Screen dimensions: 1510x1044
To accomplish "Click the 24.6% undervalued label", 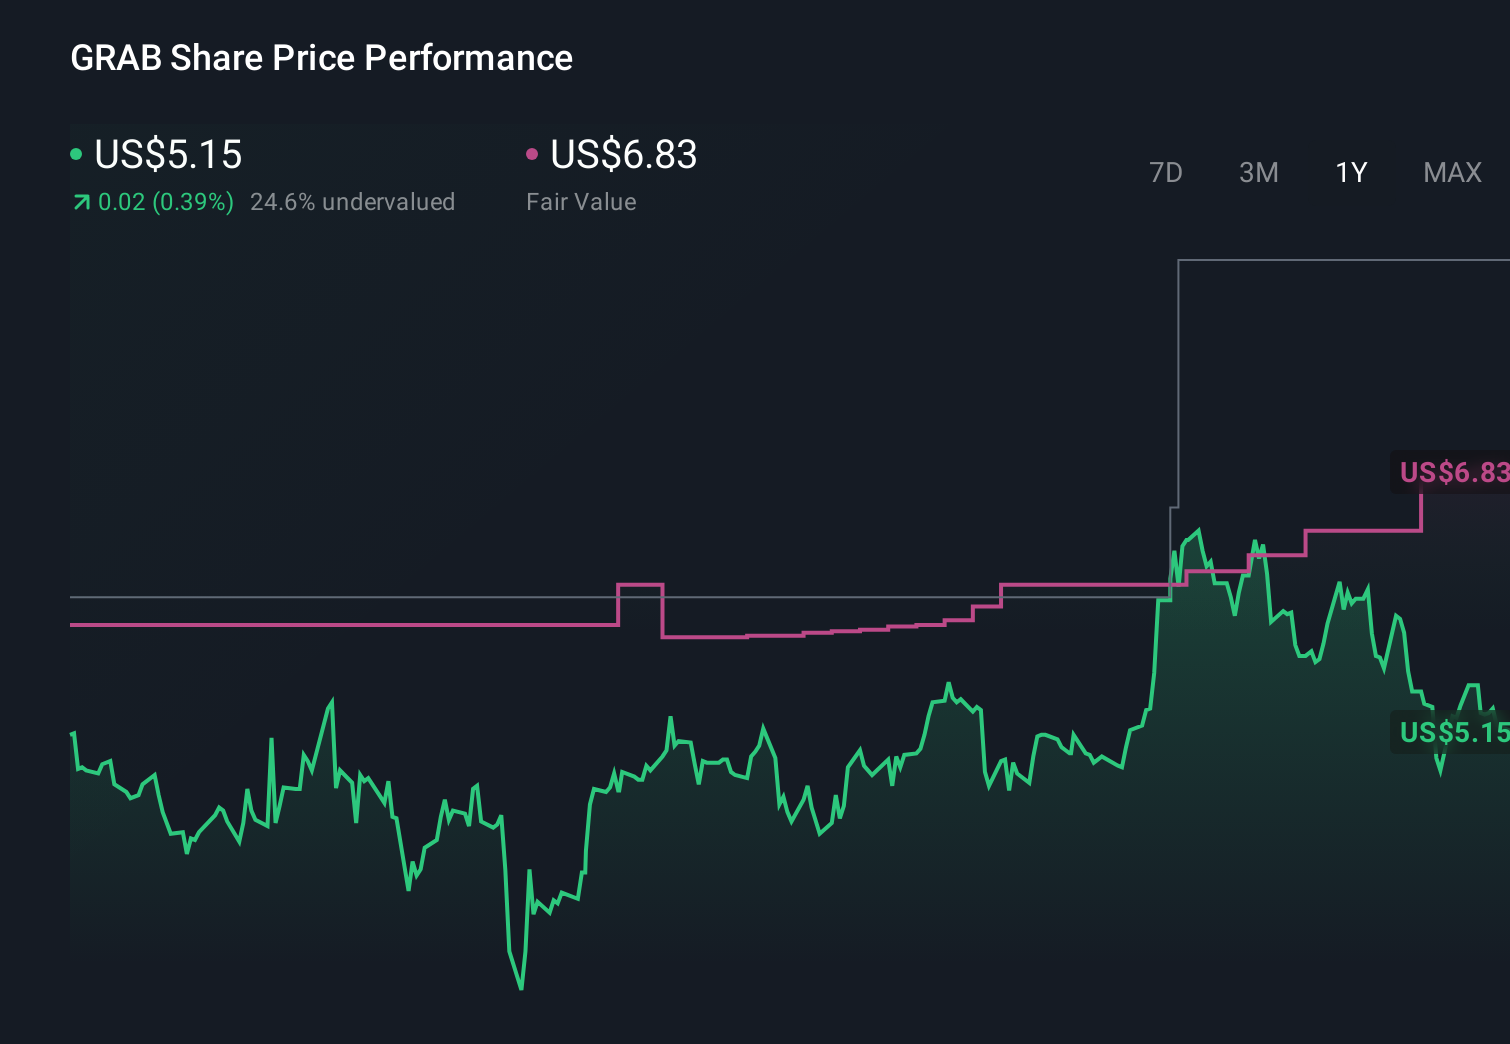I will 354,202.
